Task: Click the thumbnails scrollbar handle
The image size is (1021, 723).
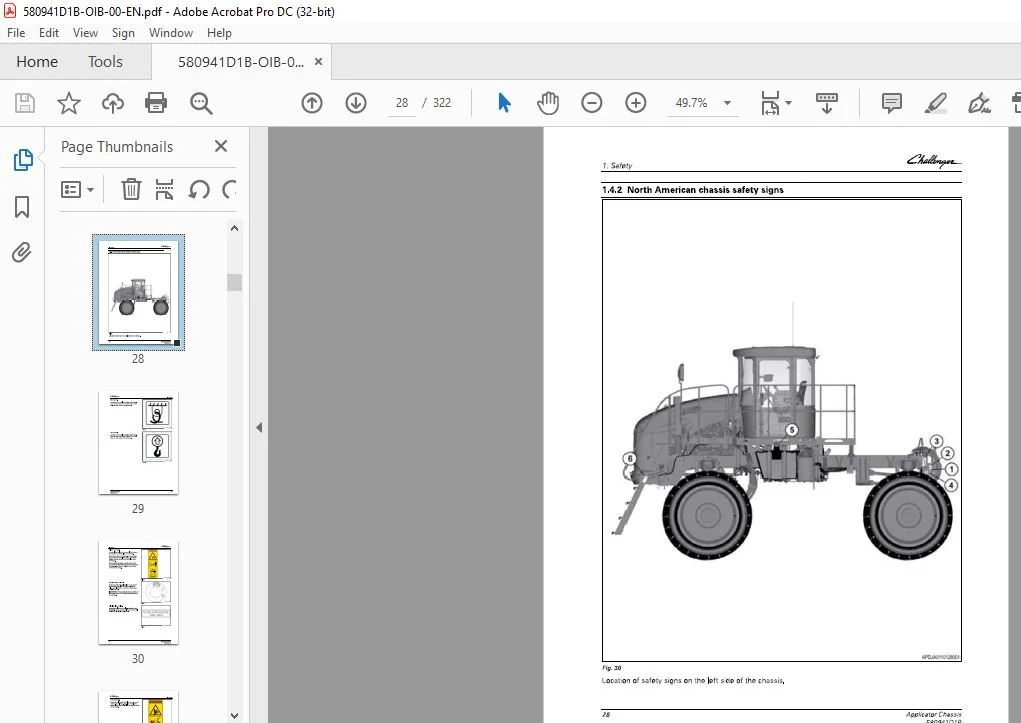Action: 234,282
